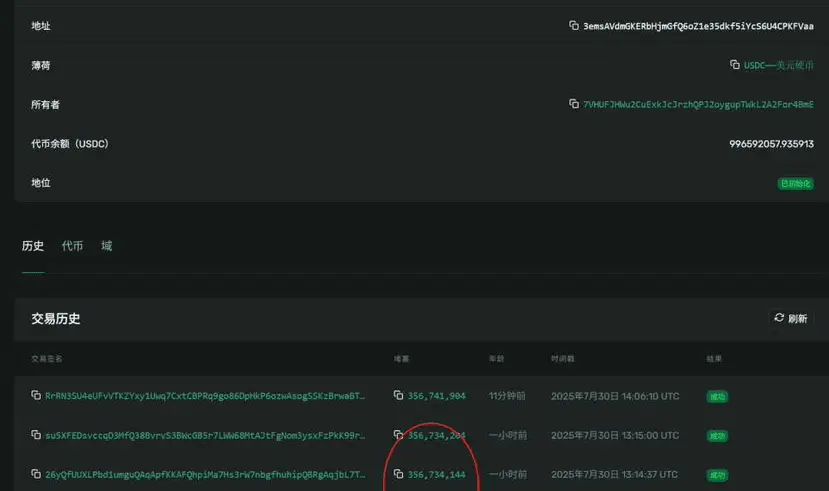Viewport: 829px width, 491px height.
Task: Click the 代币余额 (USDC) label
Action: point(70,144)
